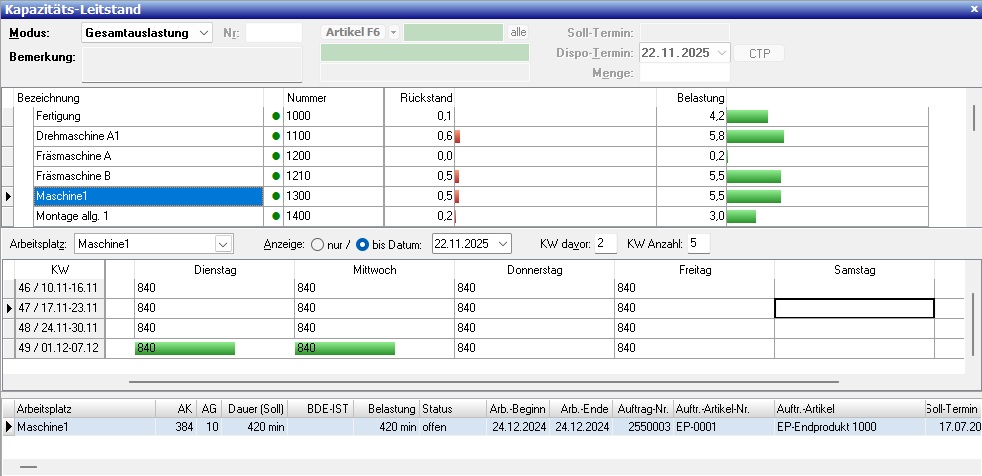Click the green status dot for Fräsmaschine B
Screen dimensions: 982x476
tap(276, 176)
